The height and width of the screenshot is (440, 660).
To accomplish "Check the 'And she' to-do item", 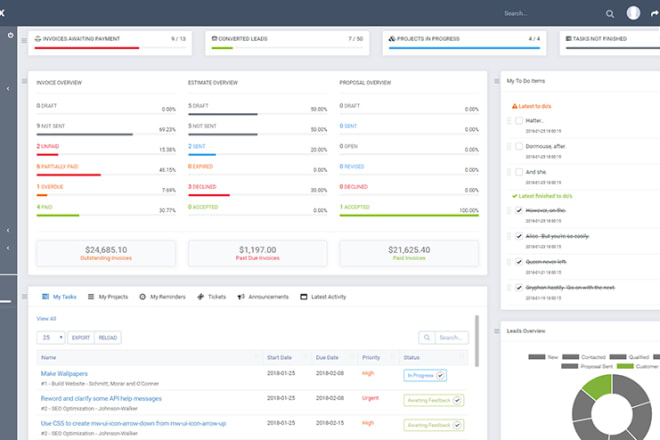I will tap(519, 172).
